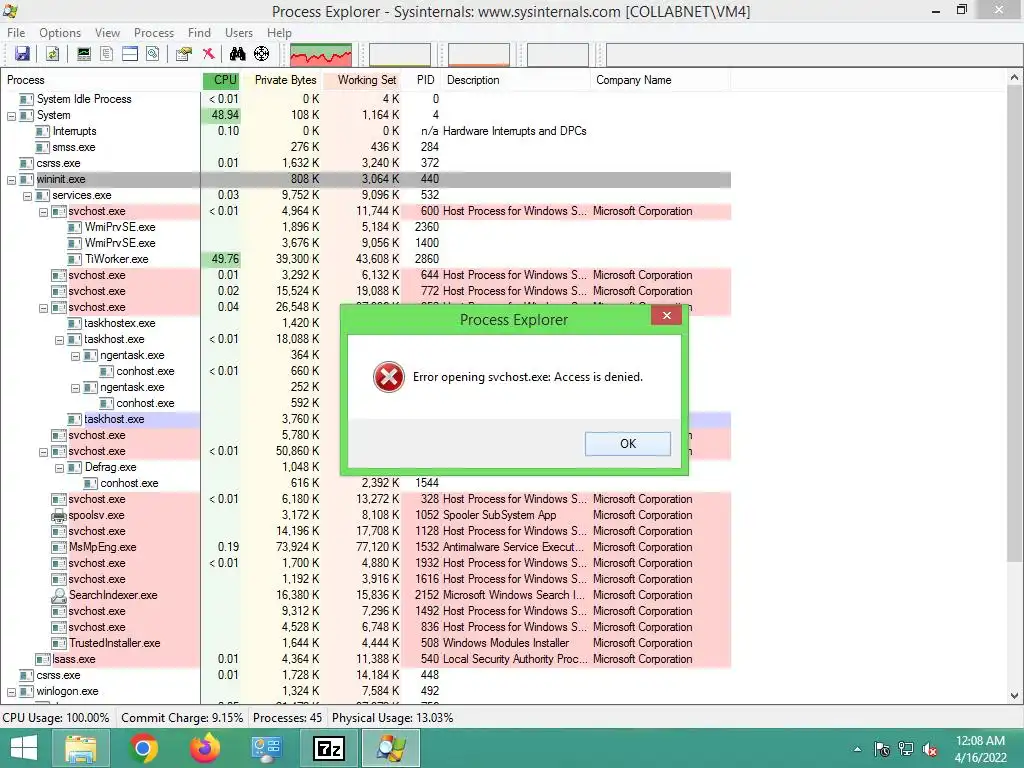Click the muted speaker tray icon
This screenshot has height=768, width=1024.
coord(930,750)
